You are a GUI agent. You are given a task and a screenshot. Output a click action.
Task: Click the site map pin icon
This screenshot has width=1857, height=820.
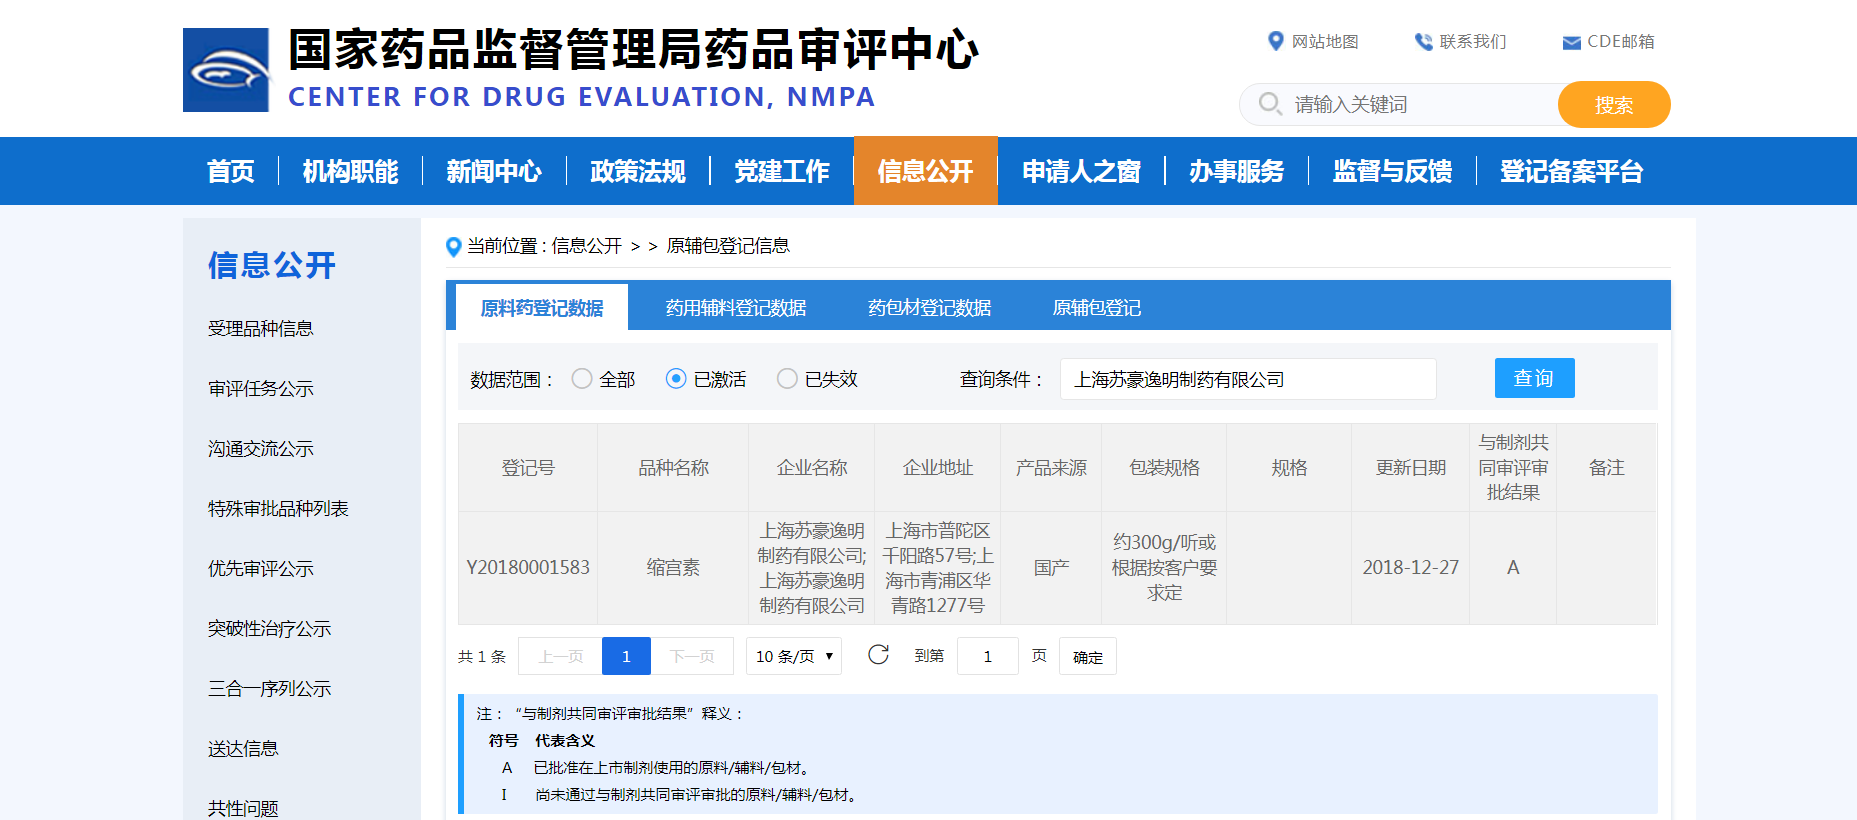[1275, 41]
